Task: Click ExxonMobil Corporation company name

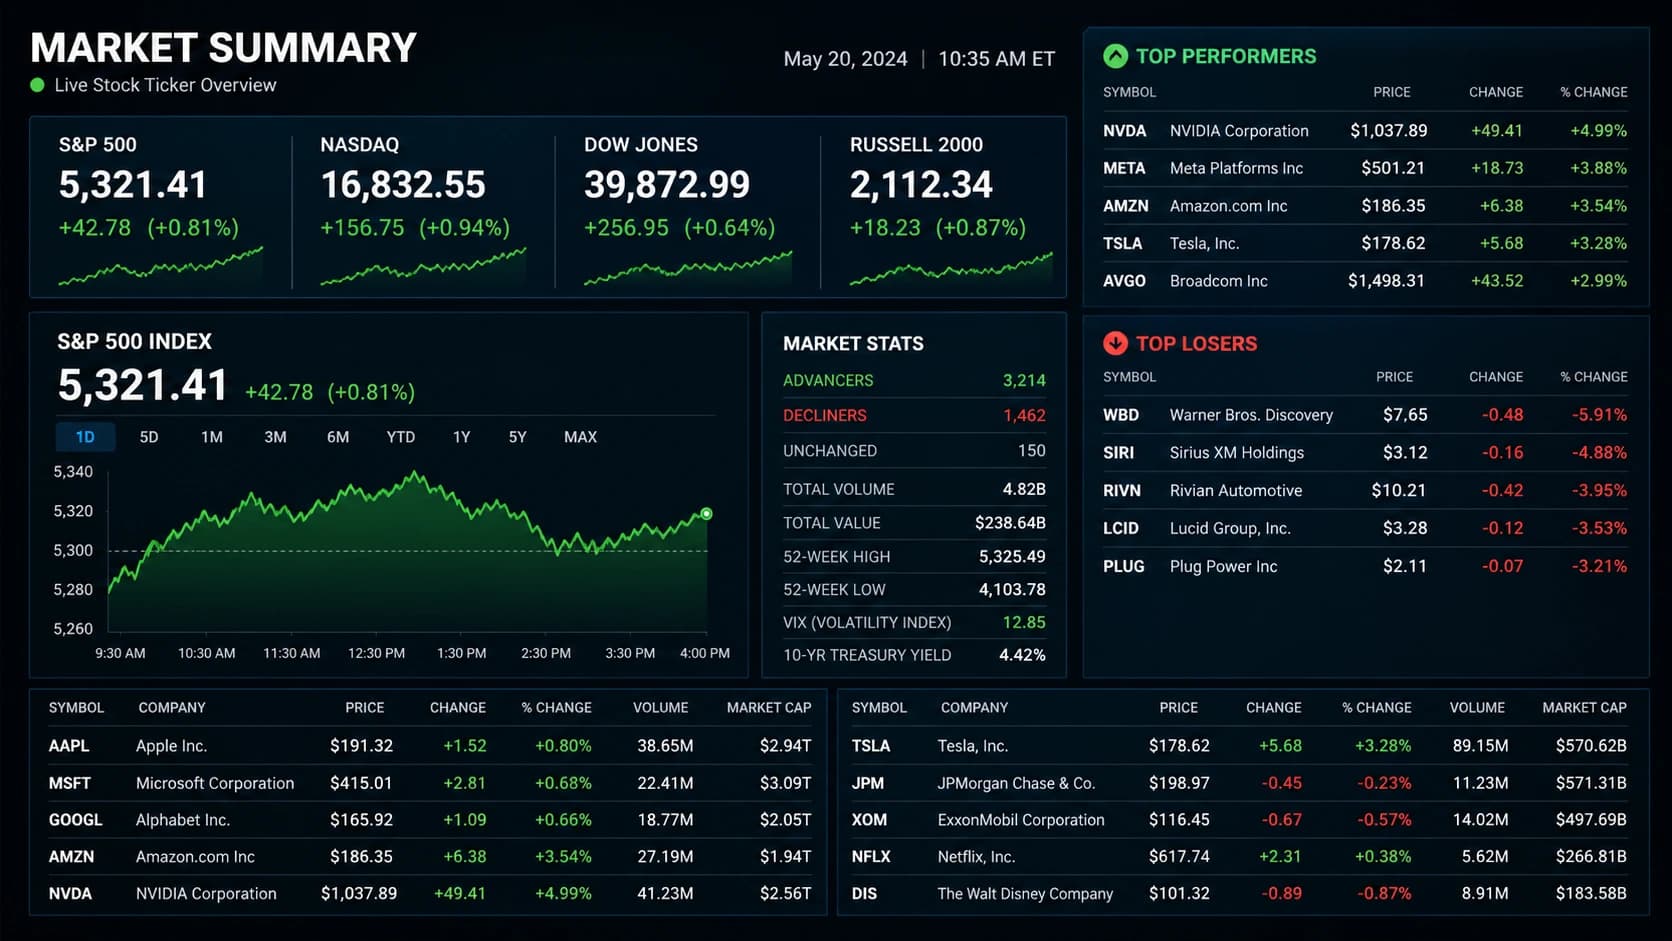Action: coord(1021,820)
